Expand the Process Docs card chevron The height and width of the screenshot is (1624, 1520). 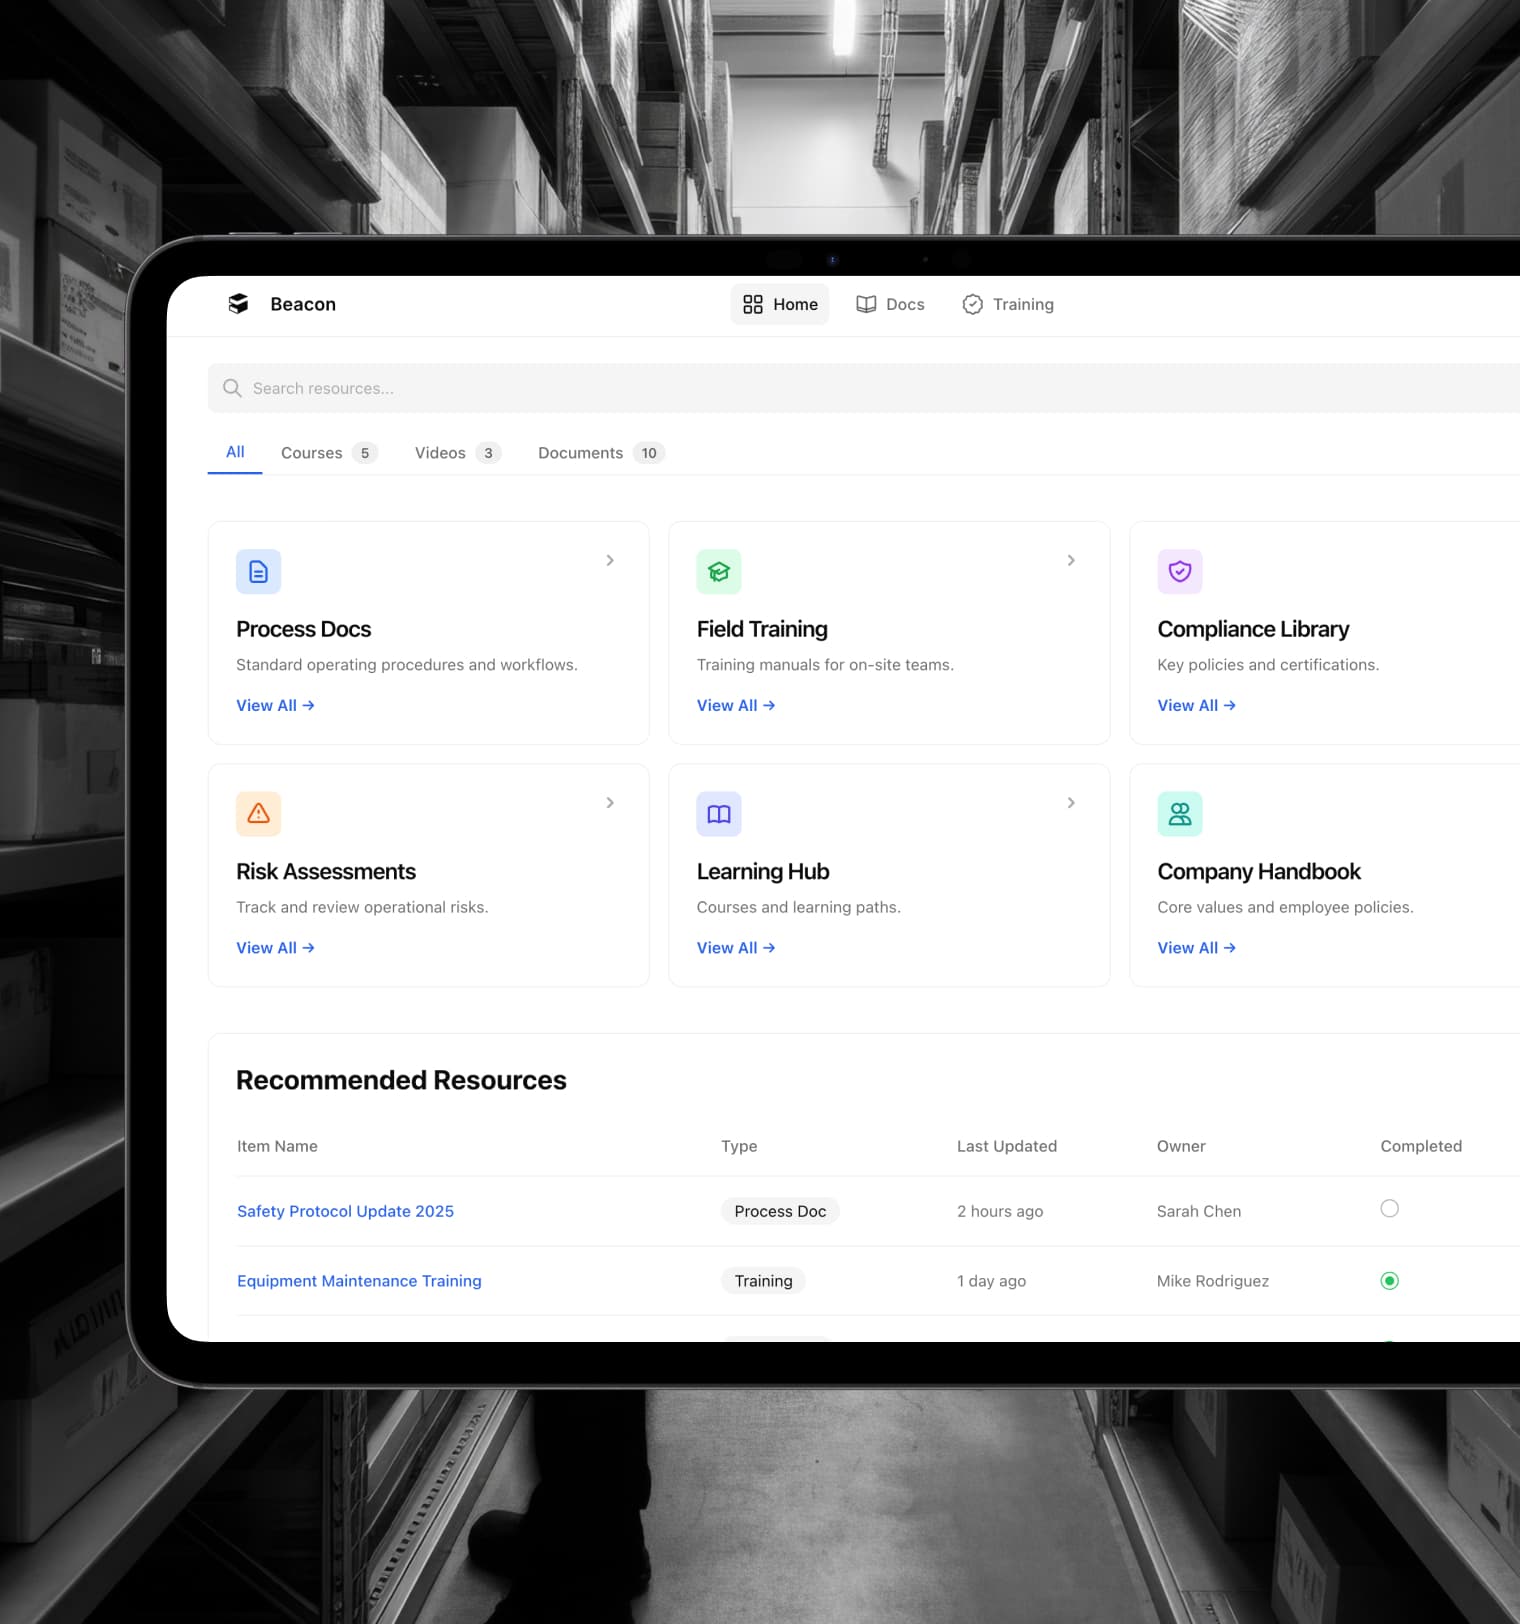[610, 560]
